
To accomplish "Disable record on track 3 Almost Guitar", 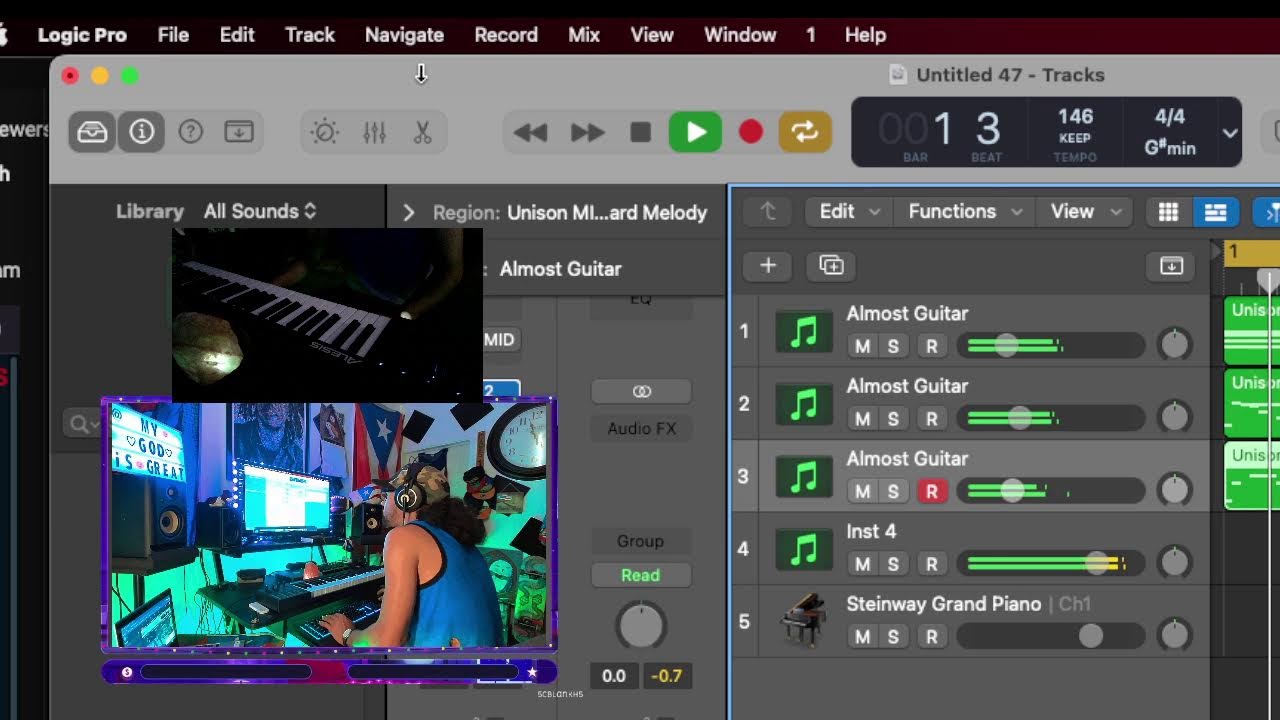I will click(x=931, y=491).
